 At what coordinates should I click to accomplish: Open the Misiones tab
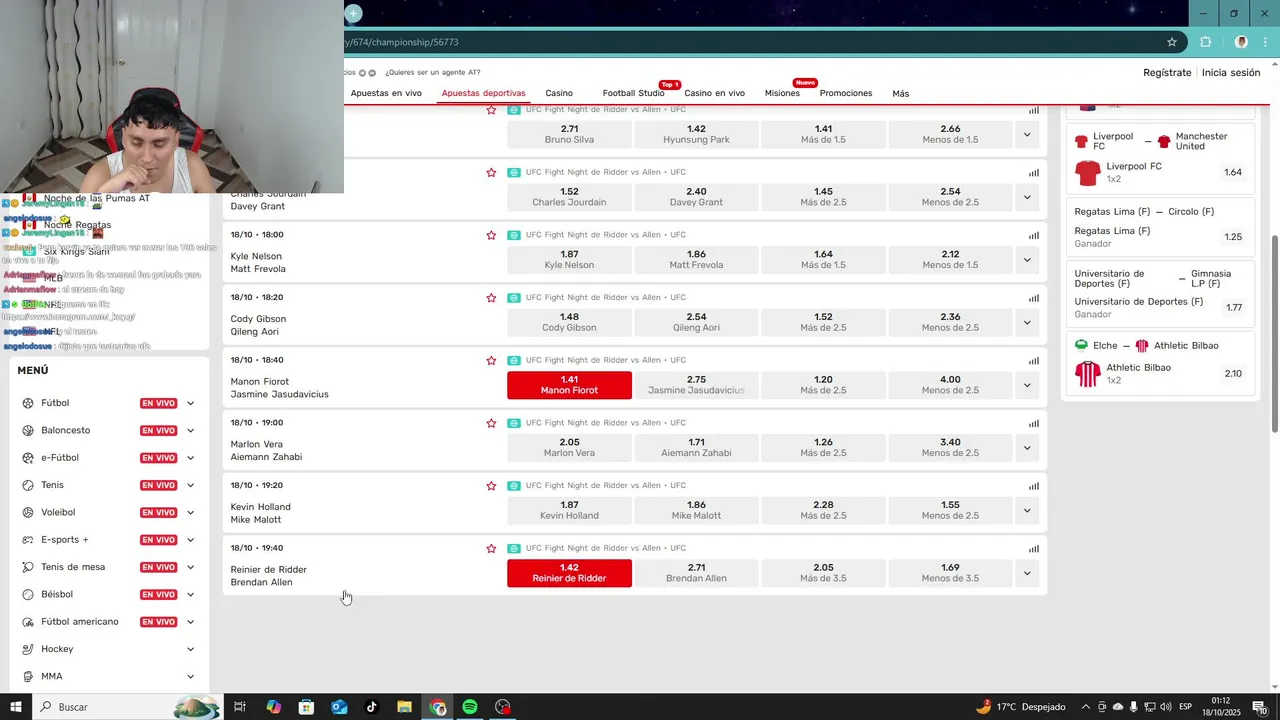(x=782, y=93)
